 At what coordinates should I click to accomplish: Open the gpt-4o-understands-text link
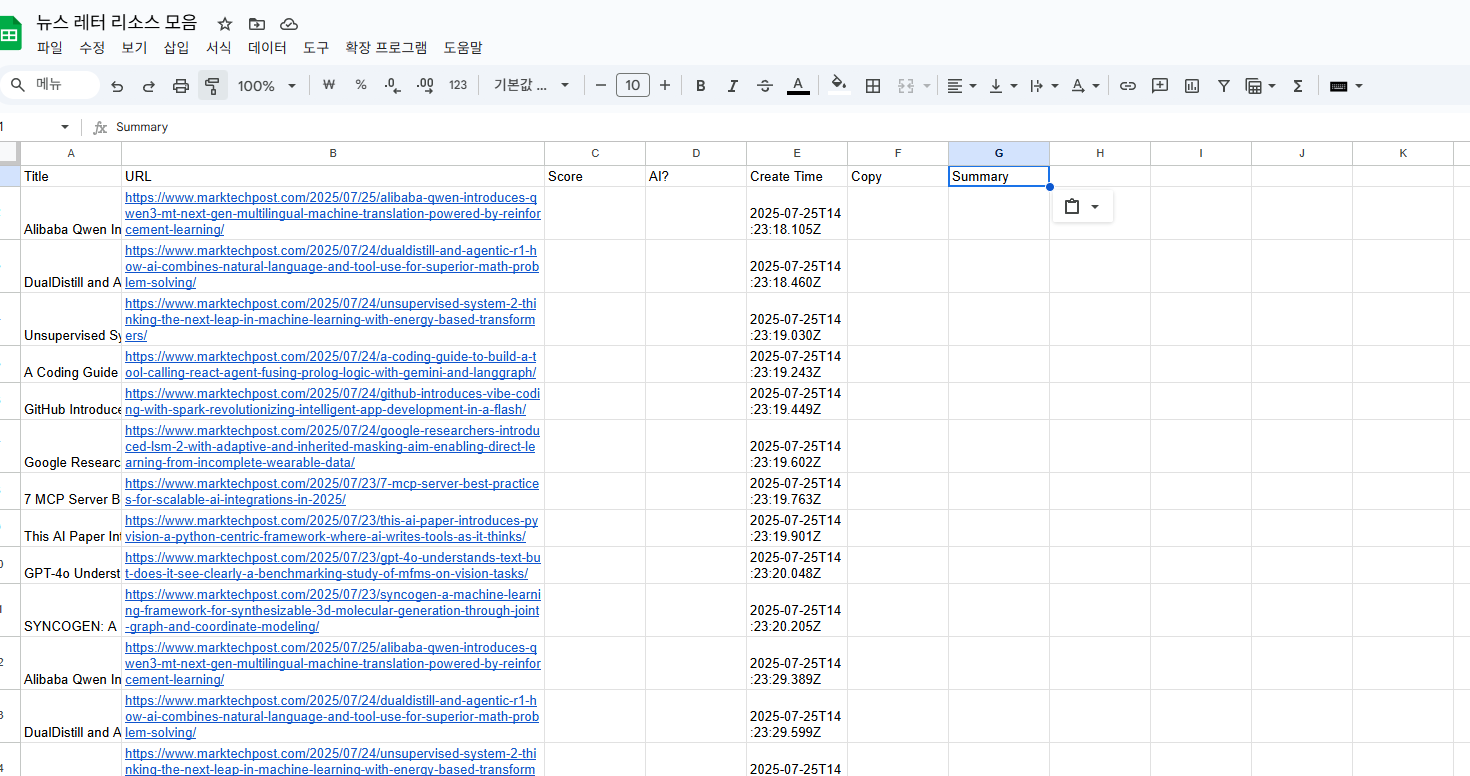333,565
